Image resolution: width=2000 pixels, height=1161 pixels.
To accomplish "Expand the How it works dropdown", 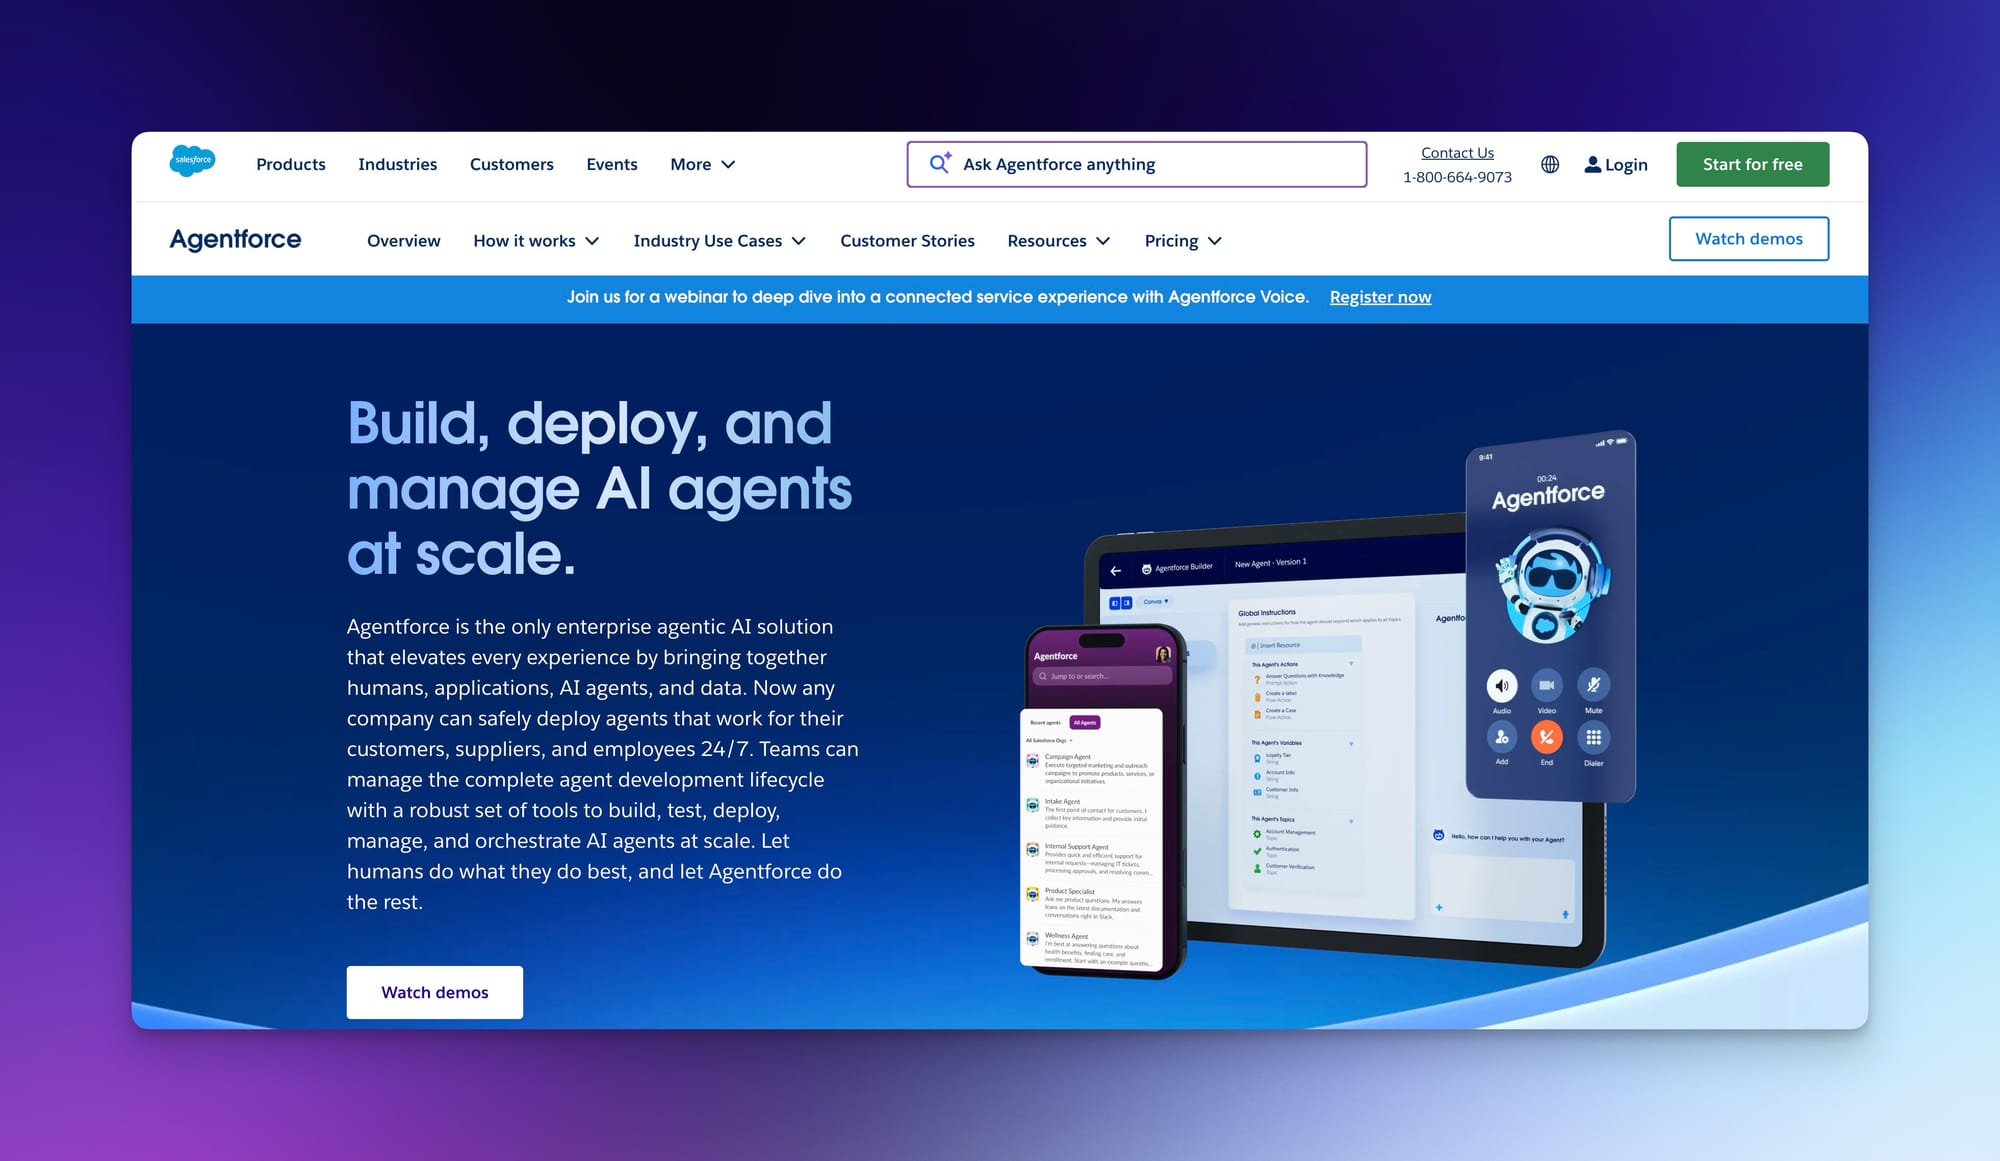I will [x=536, y=240].
